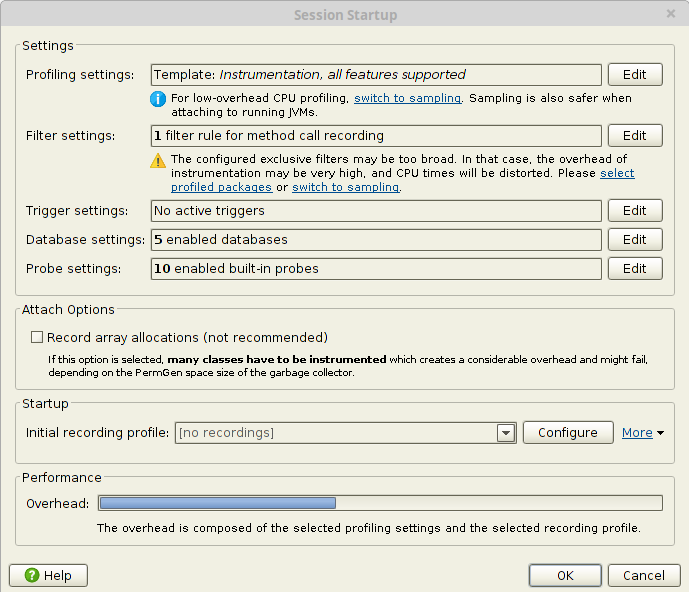689x592 pixels.
Task: Click the 5 enabled databases field
Action: [x=376, y=240]
